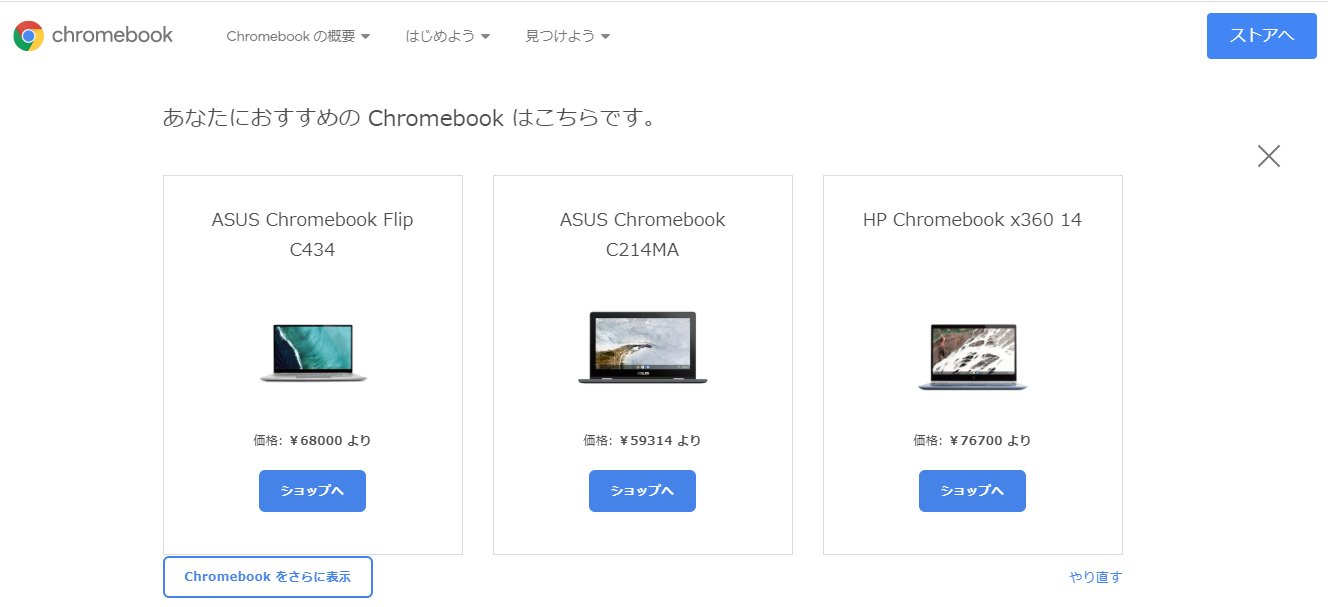Click the ストアへ button
The image size is (1328, 607).
click(x=1261, y=36)
